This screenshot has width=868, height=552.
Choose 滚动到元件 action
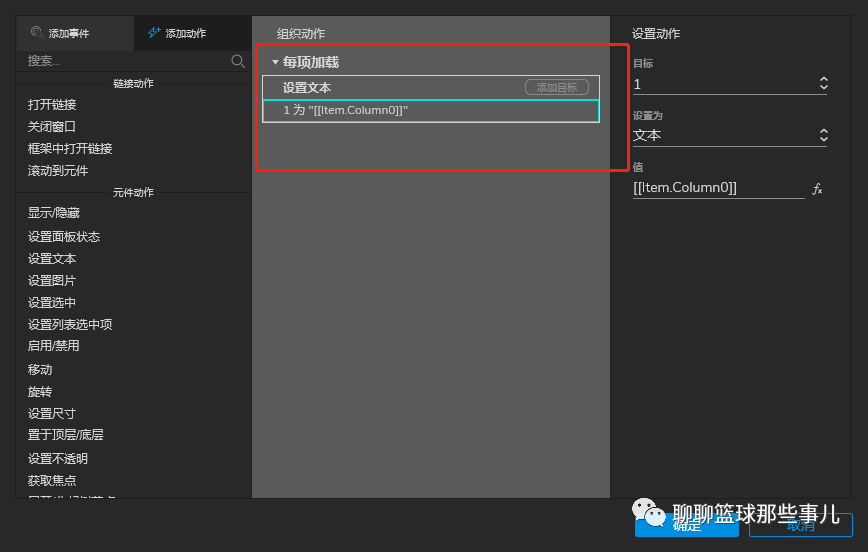tap(58, 171)
